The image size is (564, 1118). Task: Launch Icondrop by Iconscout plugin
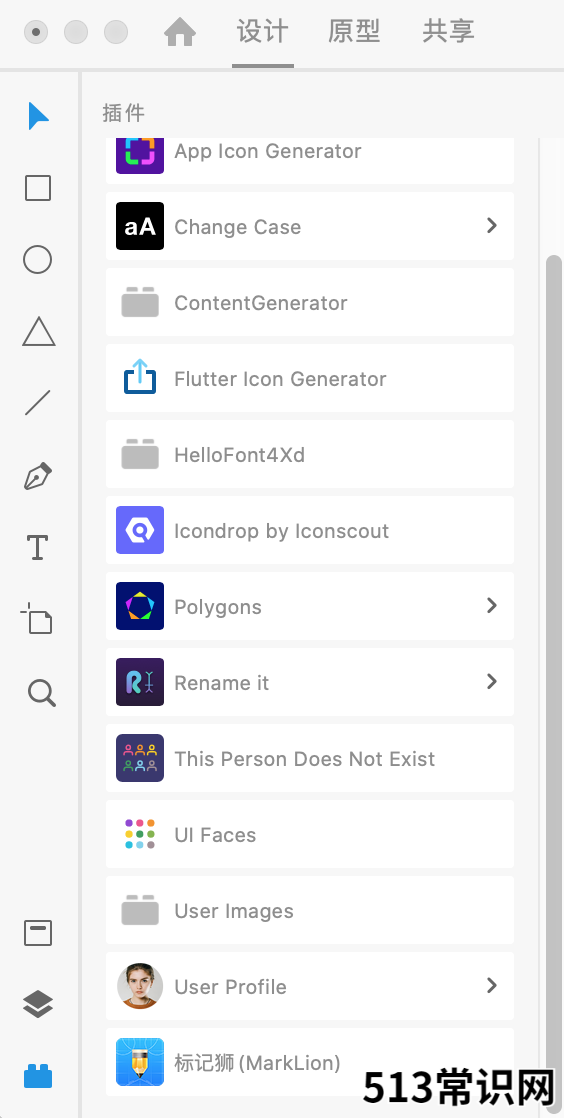(x=309, y=530)
